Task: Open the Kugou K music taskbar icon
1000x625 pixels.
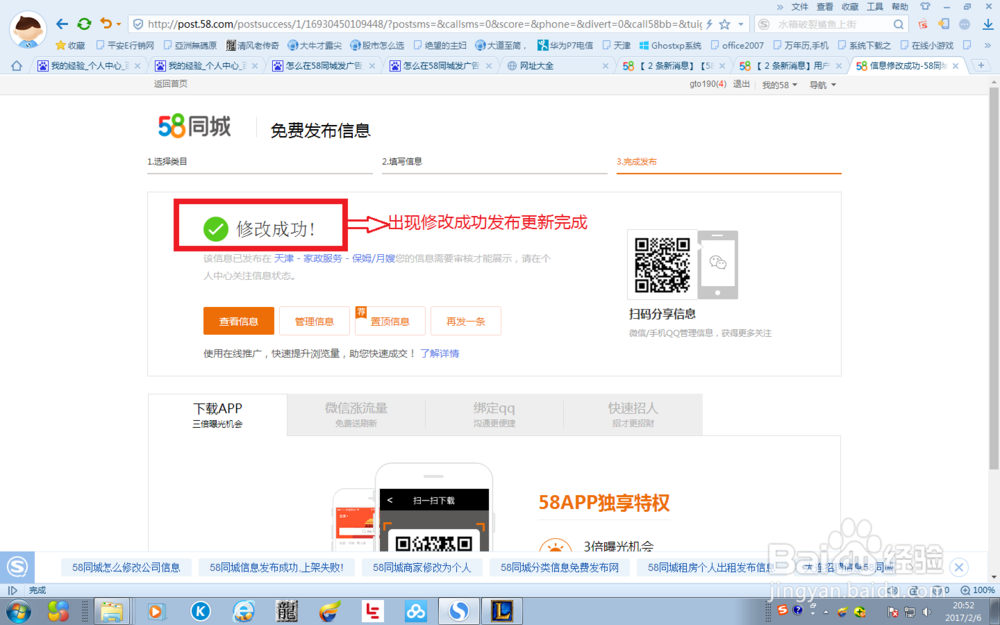Action: click(200, 612)
